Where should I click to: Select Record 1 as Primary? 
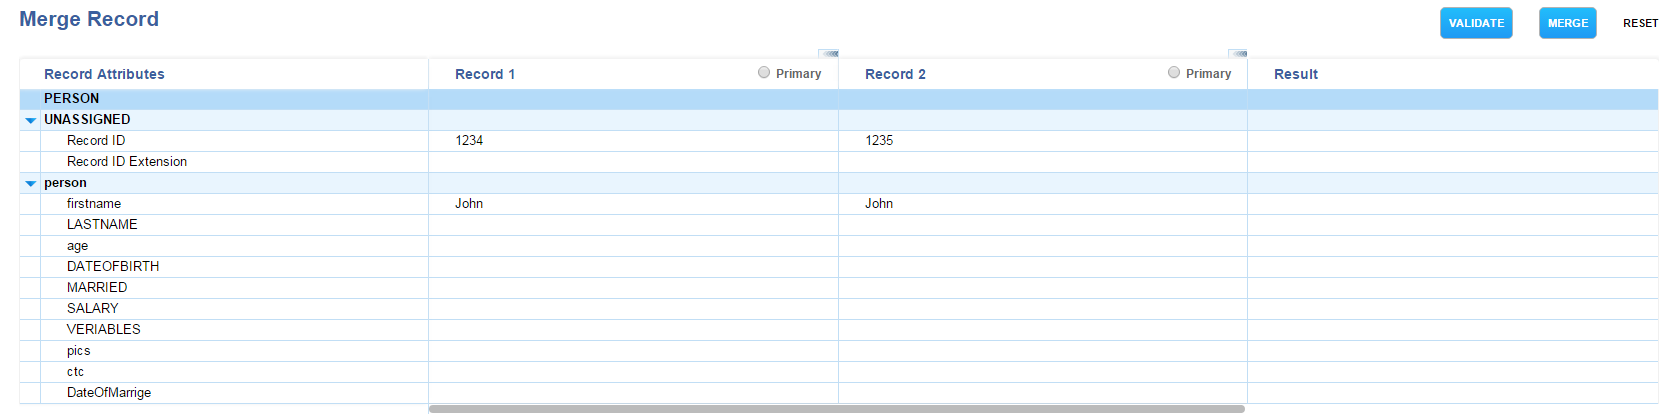pyautogui.click(x=764, y=72)
